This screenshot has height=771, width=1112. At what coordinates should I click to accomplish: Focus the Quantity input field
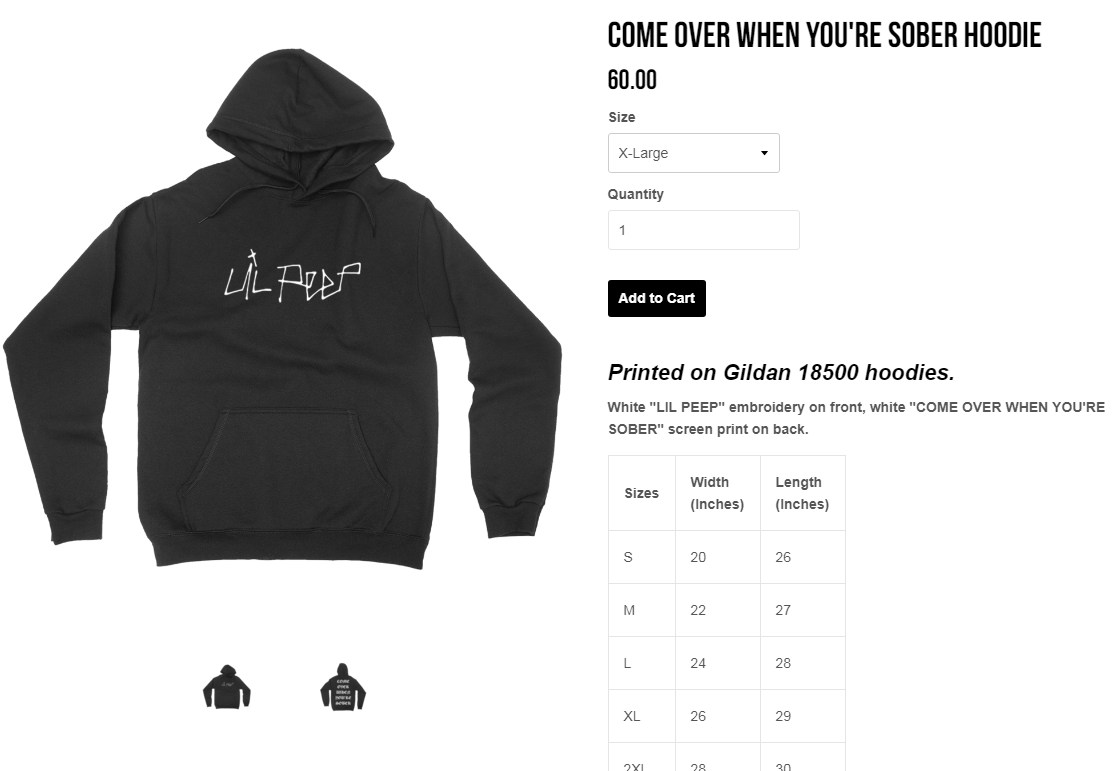click(x=703, y=230)
